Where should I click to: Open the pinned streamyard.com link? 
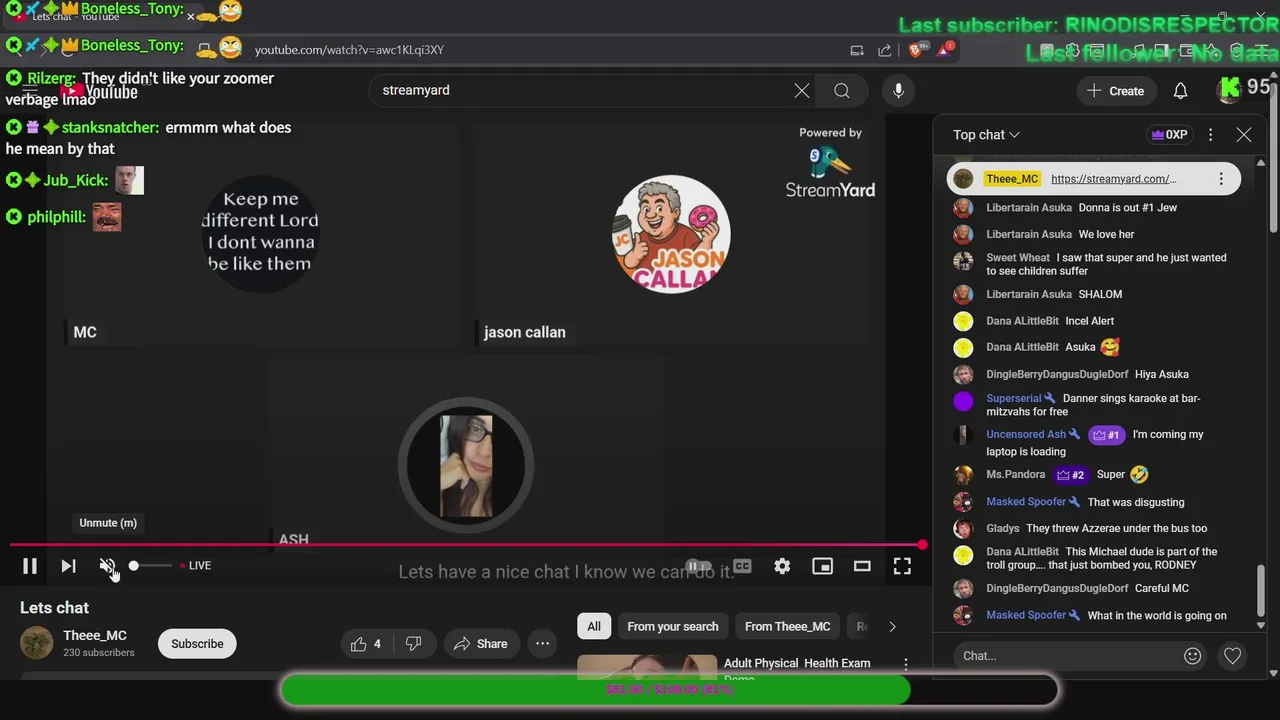point(1114,179)
